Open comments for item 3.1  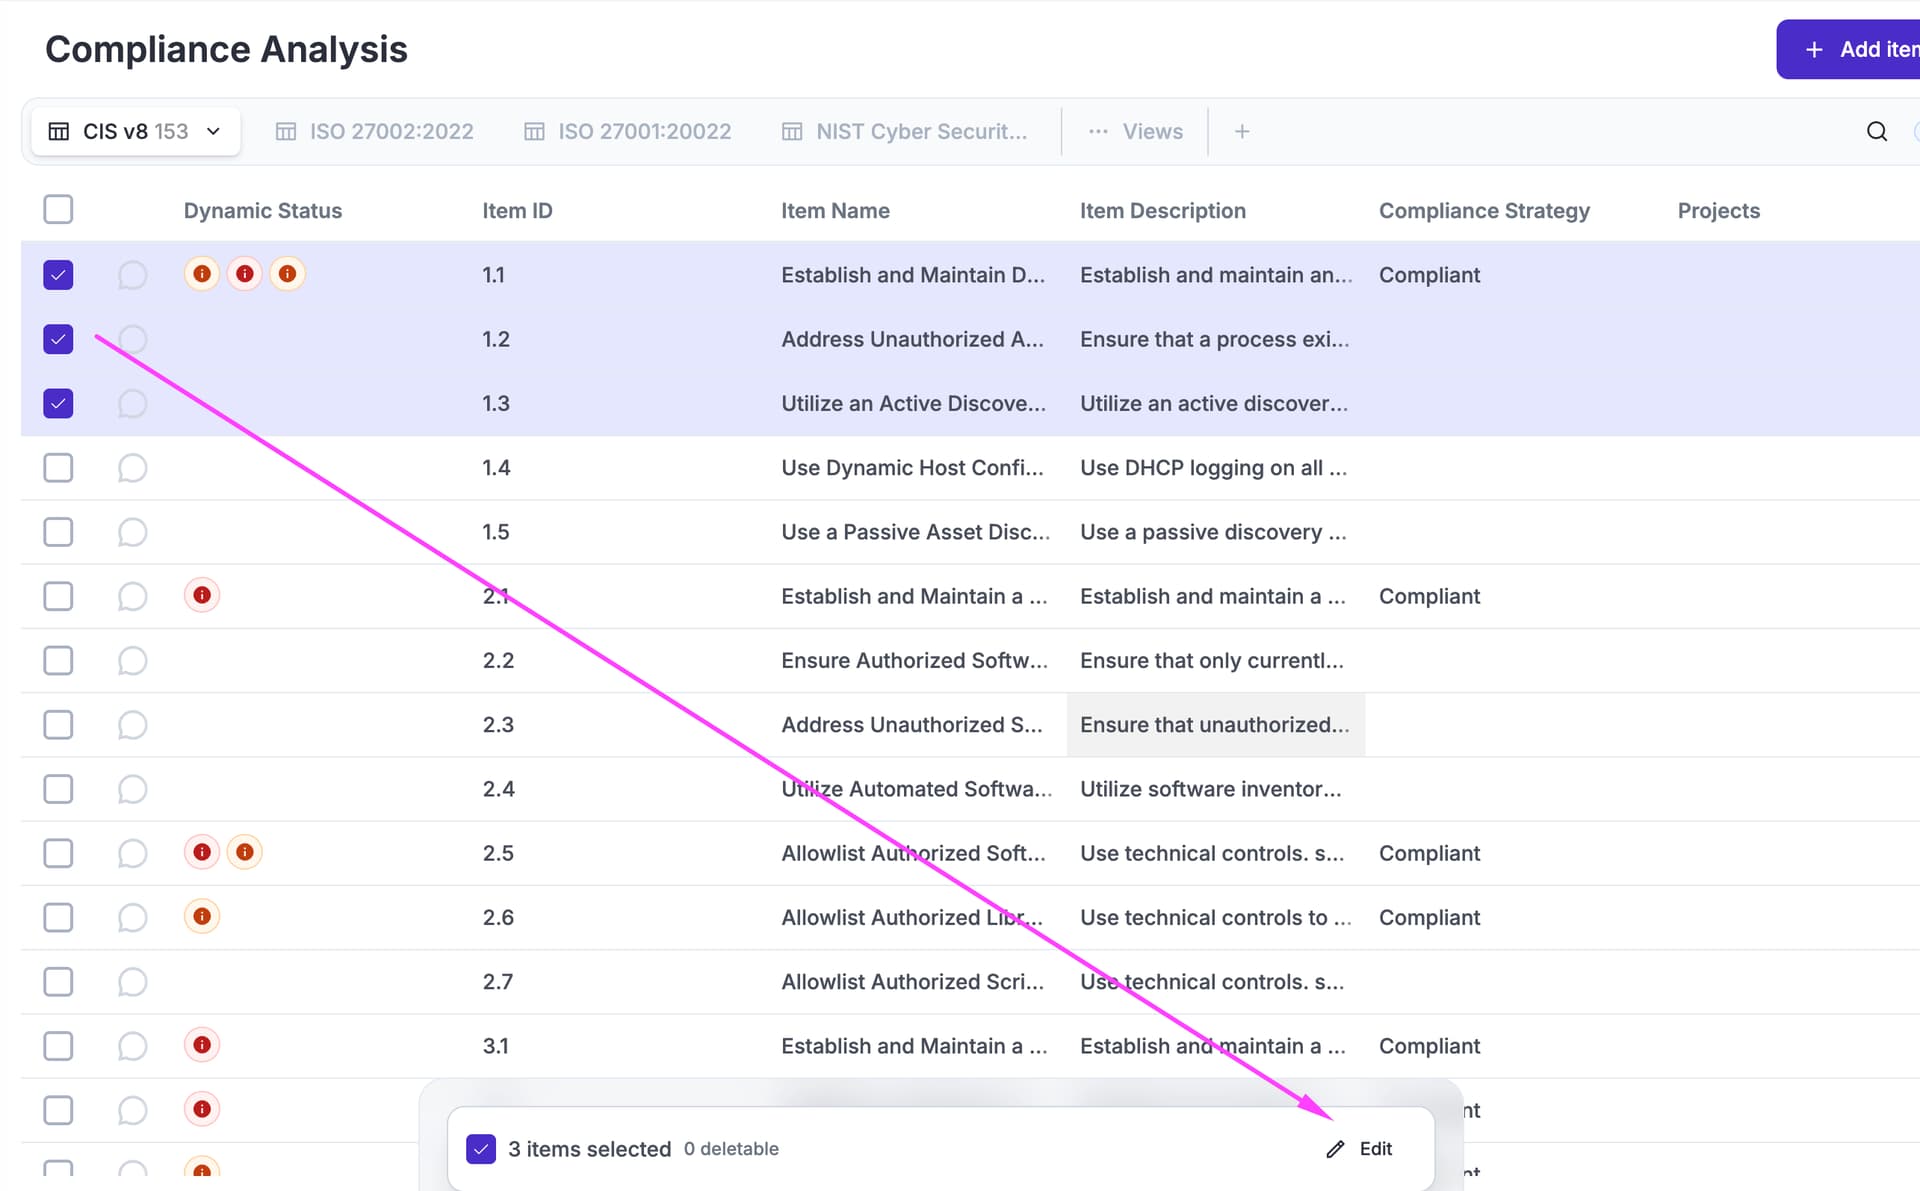(x=132, y=1046)
